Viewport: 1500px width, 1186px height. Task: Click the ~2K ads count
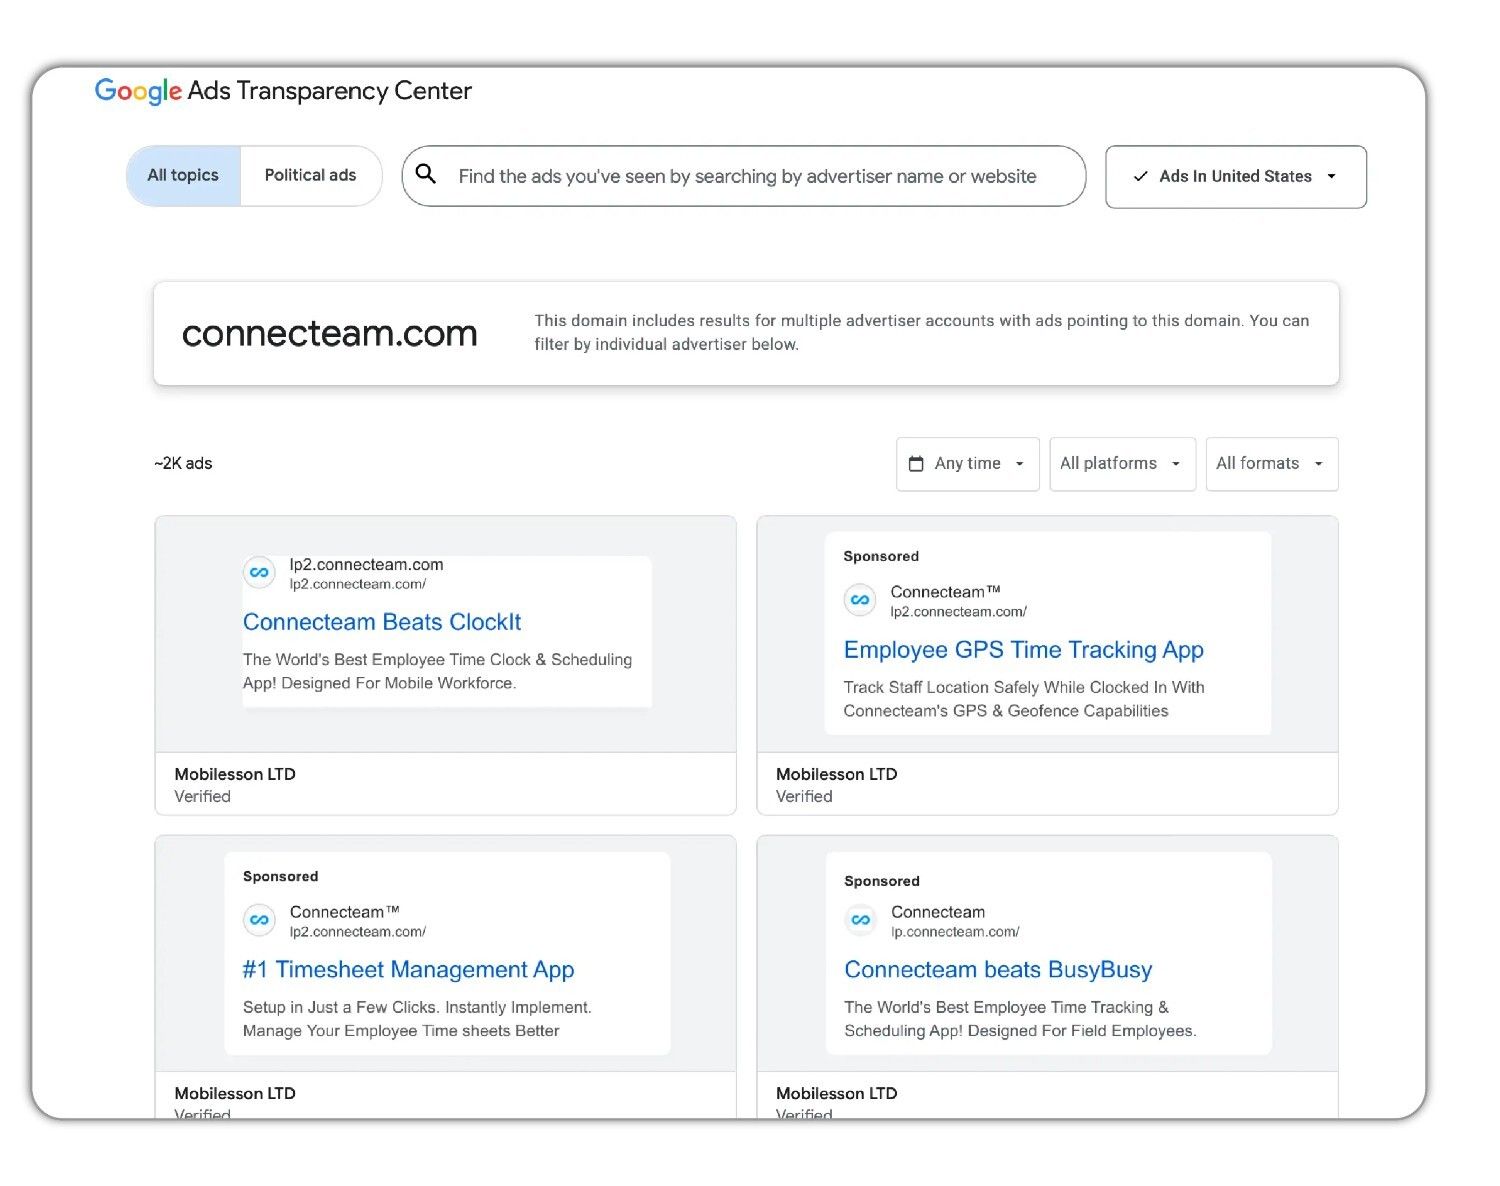coord(183,463)
